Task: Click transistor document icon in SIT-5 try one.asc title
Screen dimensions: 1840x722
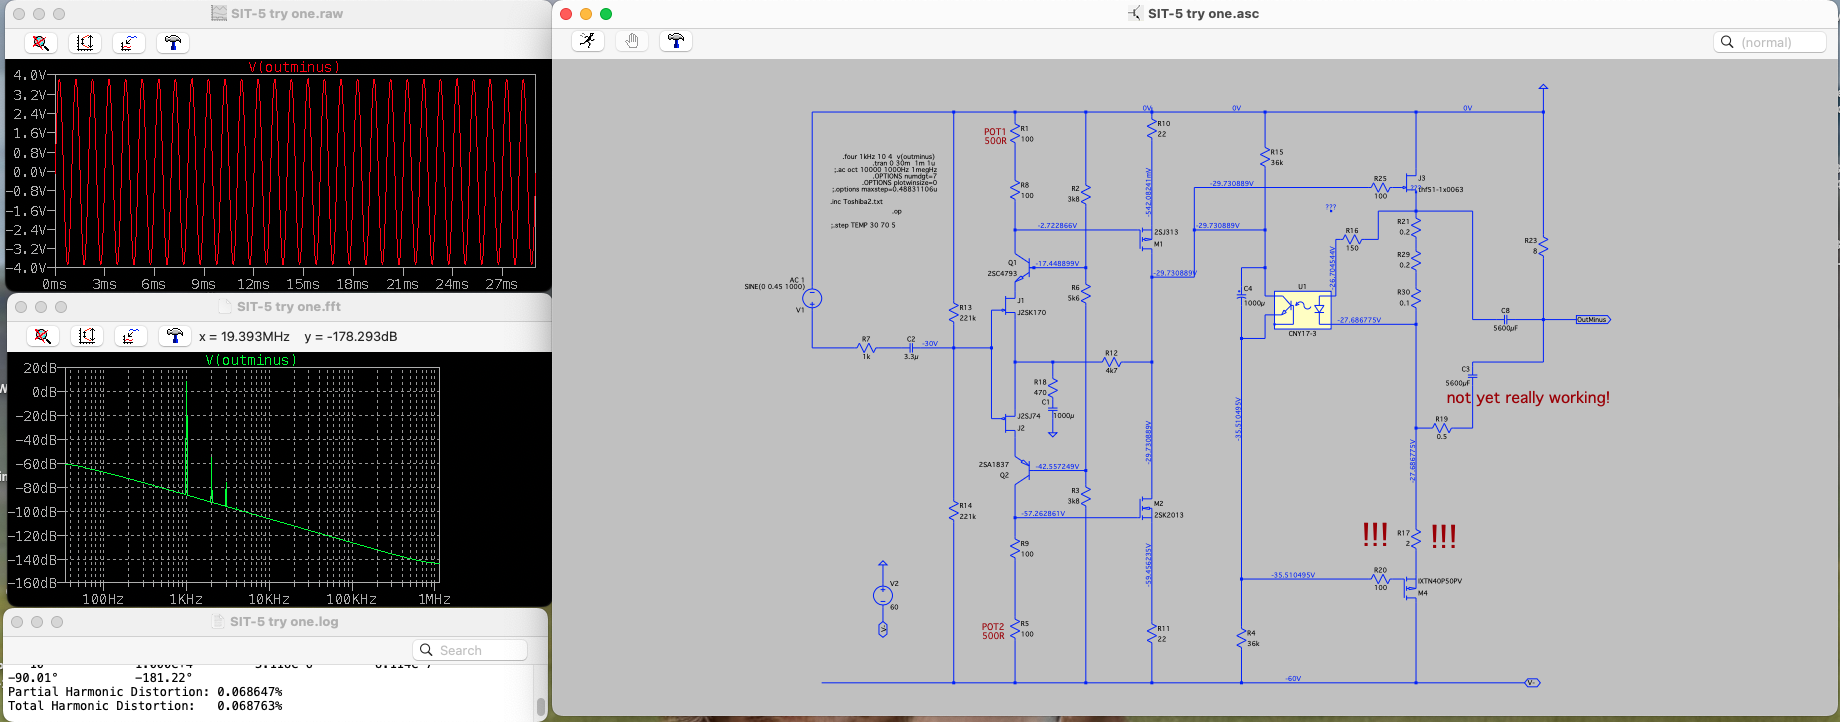Action: (x=1135, y=13)
